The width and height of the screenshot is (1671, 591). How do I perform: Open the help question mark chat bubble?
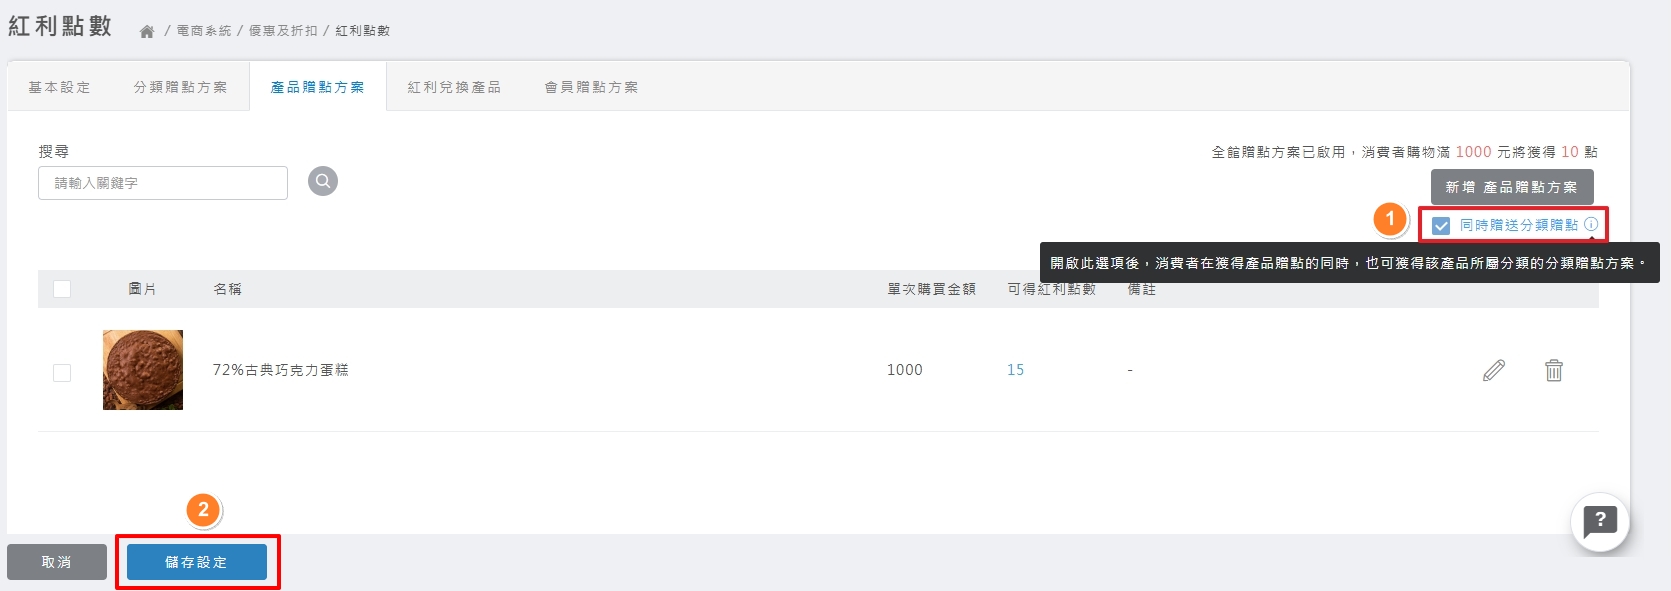click(1599, 520)
